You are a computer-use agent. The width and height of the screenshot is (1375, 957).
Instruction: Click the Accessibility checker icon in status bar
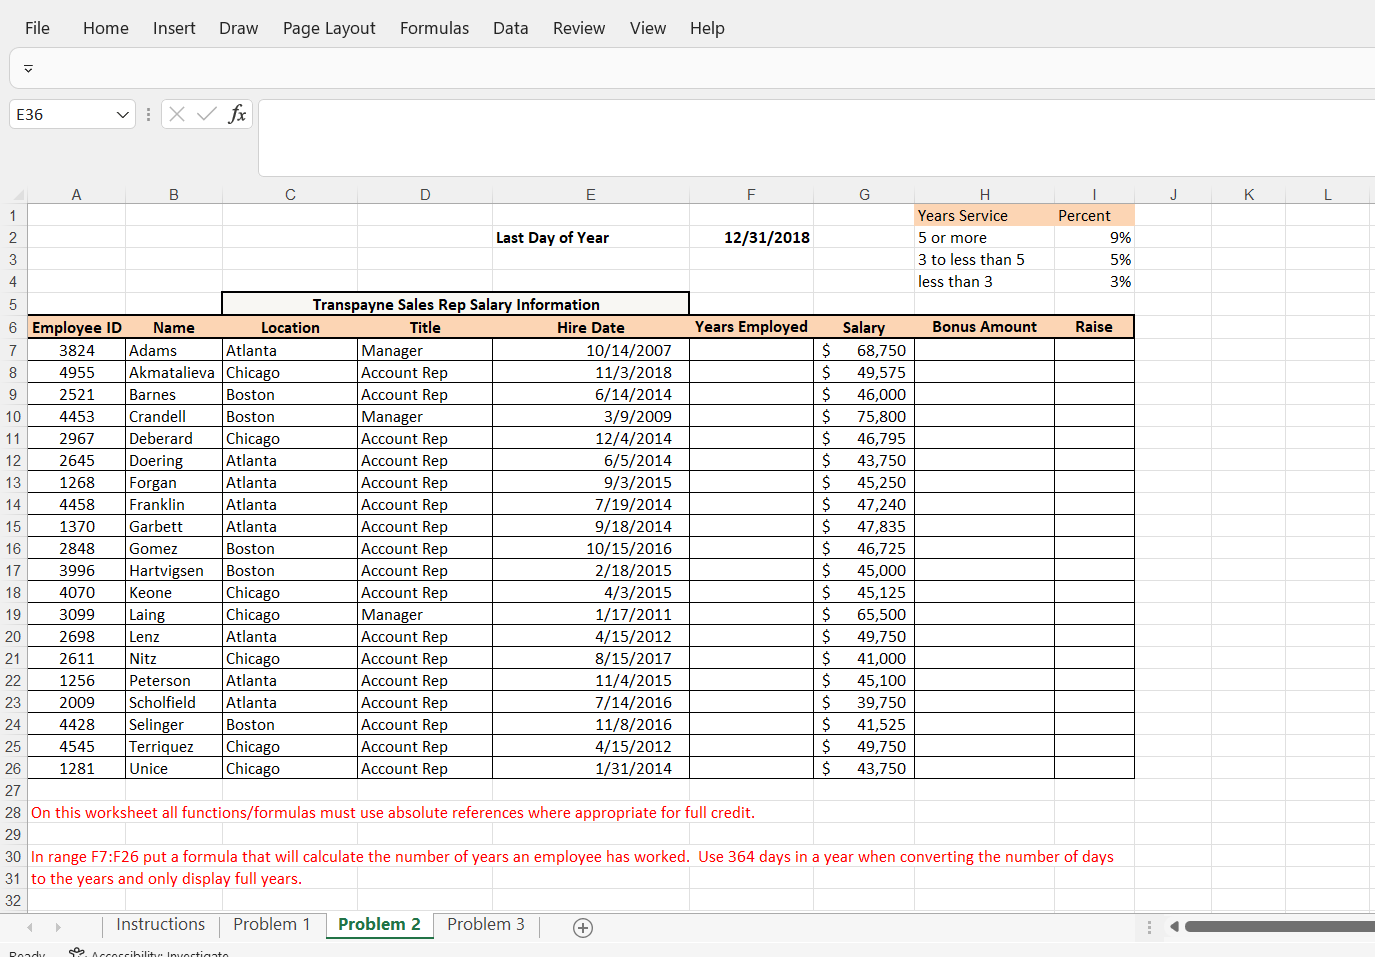76,952
